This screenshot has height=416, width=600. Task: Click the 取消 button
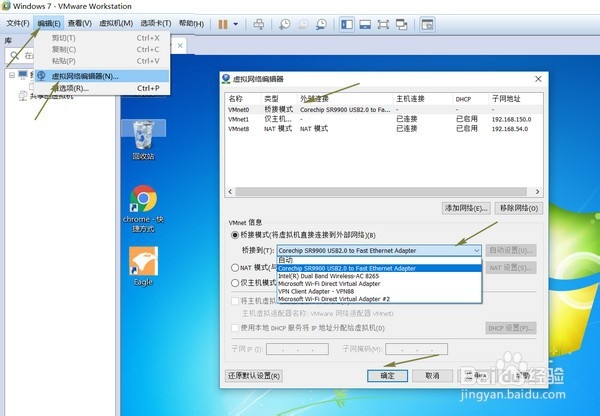point(432,376)
